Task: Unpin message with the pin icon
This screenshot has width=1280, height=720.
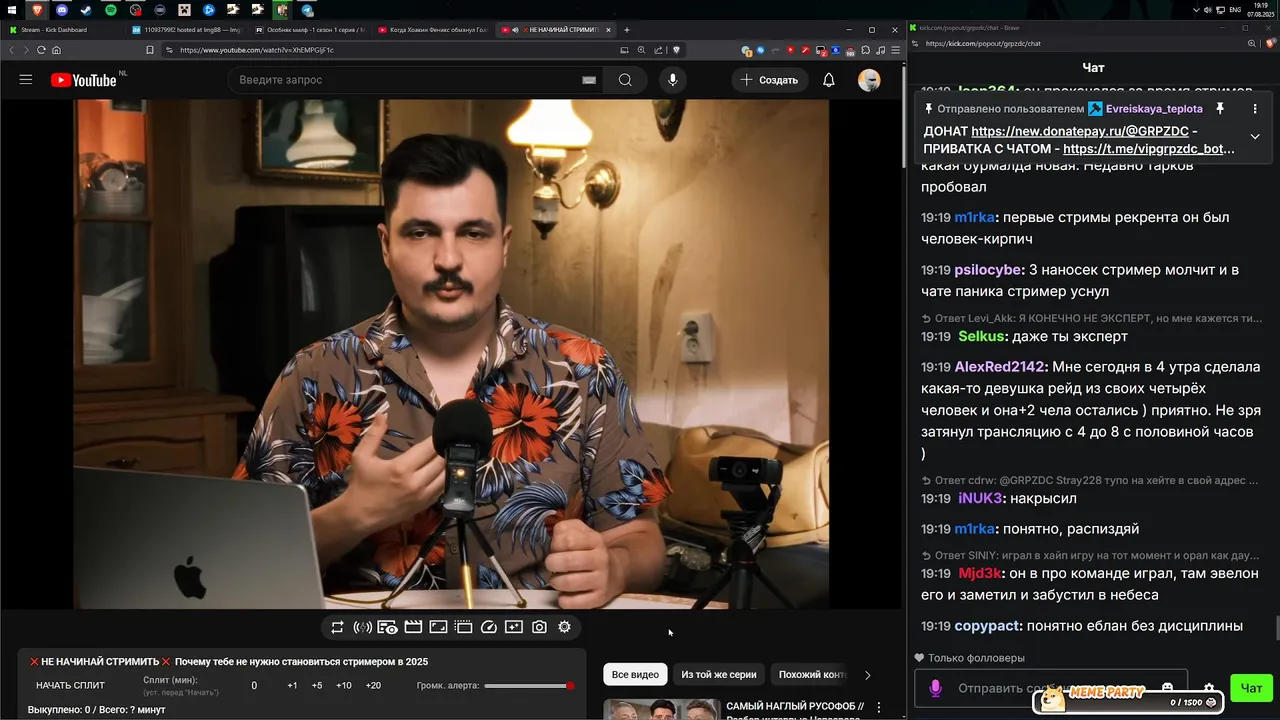Action: tap(1220, 108)
